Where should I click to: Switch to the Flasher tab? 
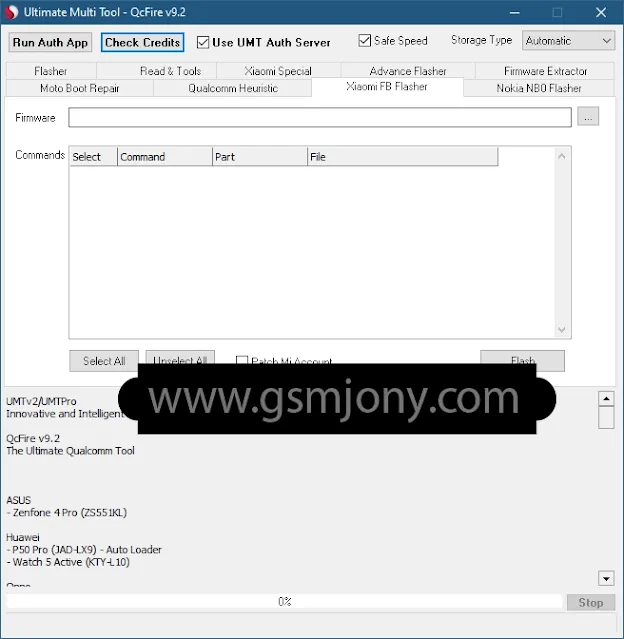tap(51, 71)
